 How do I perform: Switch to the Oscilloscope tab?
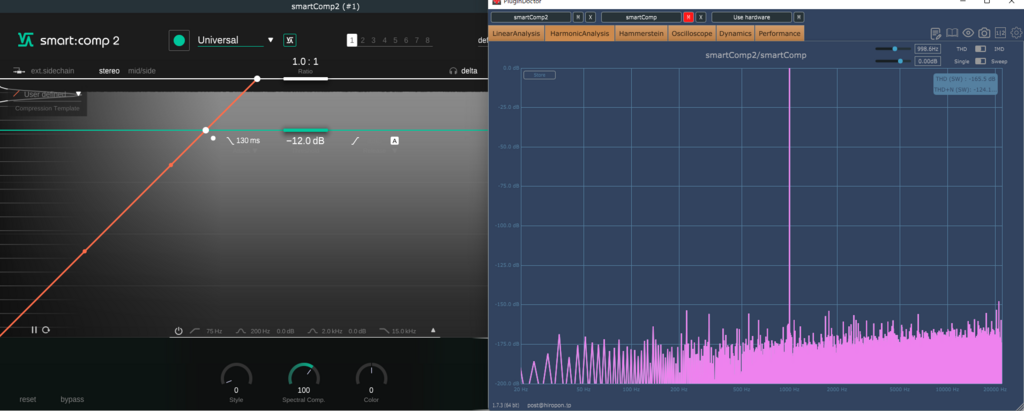(692, 33)
